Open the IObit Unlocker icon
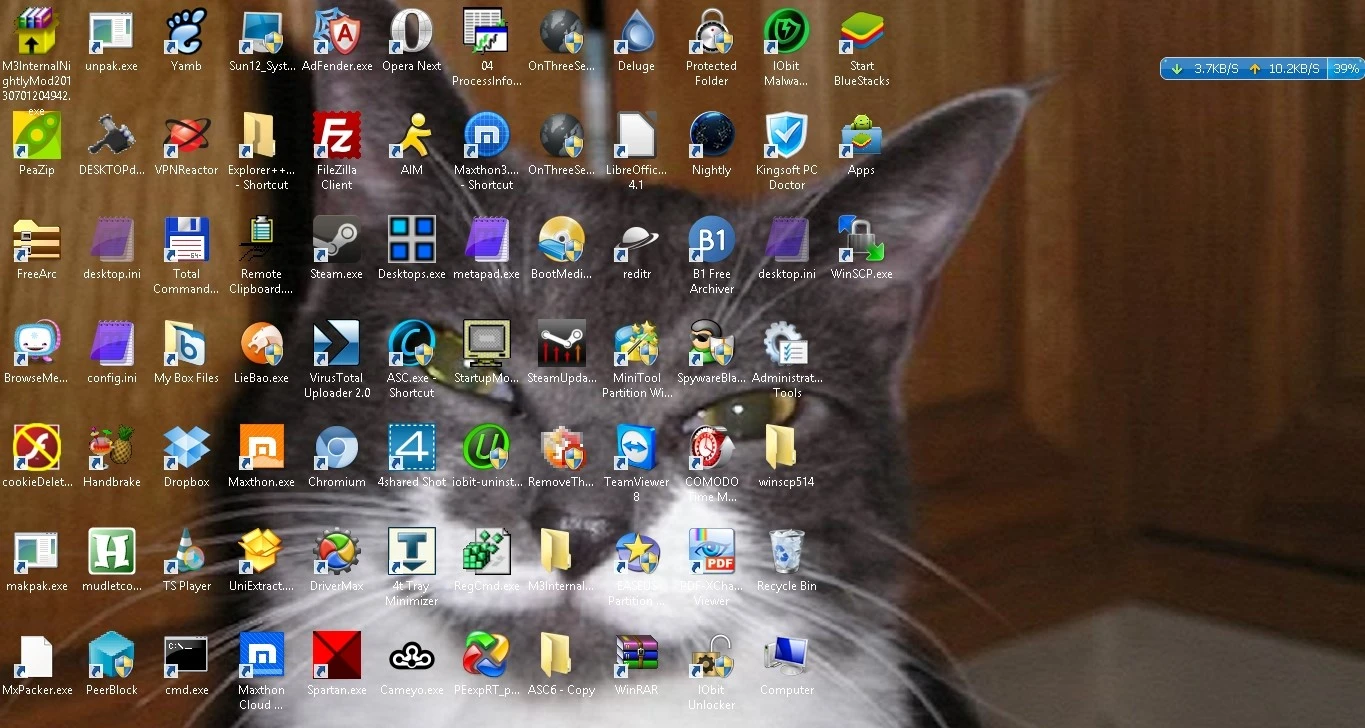This screenshot has height=728, width=1365. click(x=712, y=655)
